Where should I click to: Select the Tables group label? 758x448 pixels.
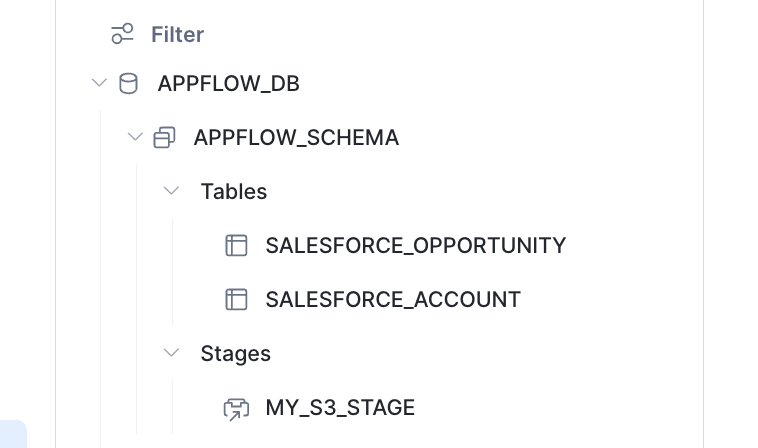tap(233, 191)
